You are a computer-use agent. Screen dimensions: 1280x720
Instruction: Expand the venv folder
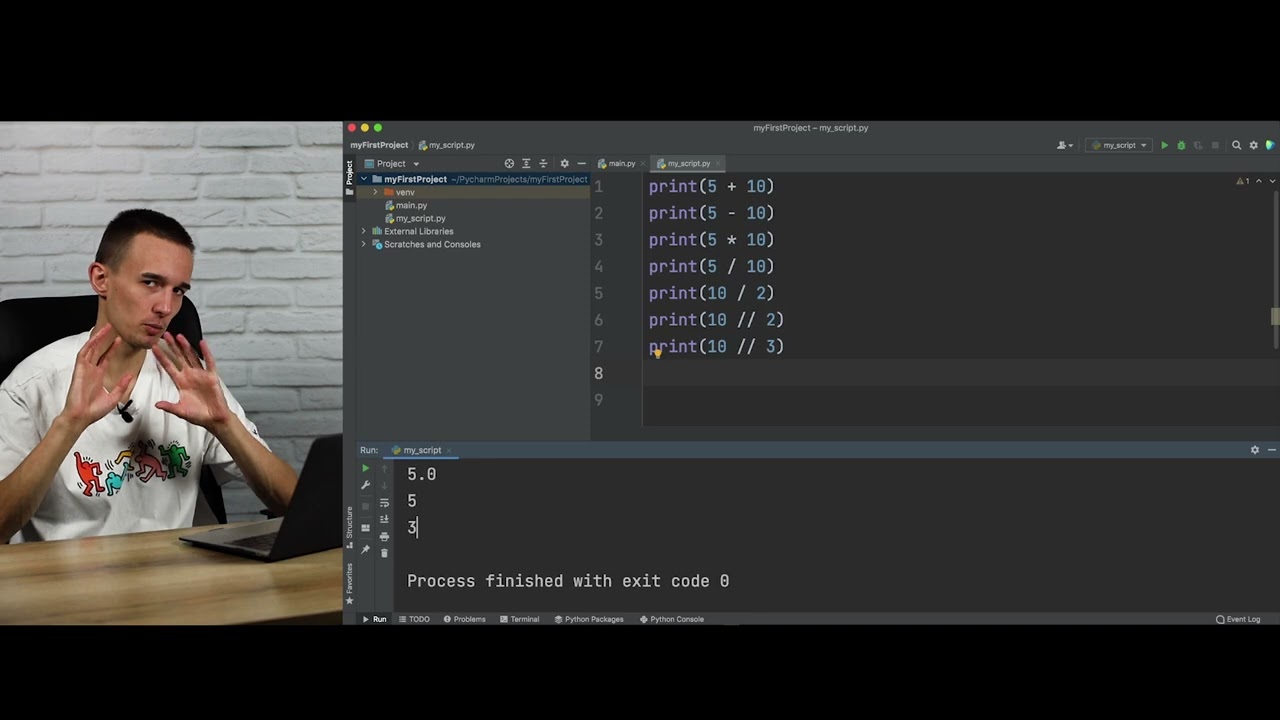pos(376,192)
